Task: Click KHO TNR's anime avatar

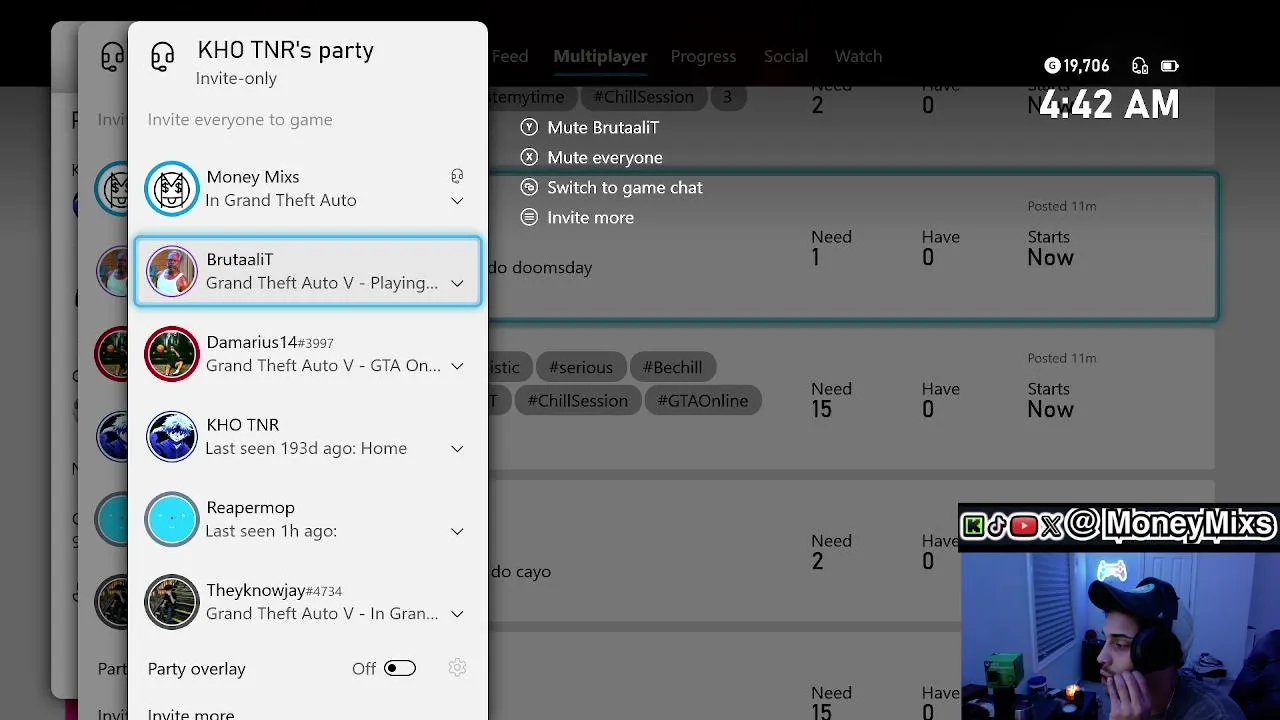Action: (x=172, y=436)
